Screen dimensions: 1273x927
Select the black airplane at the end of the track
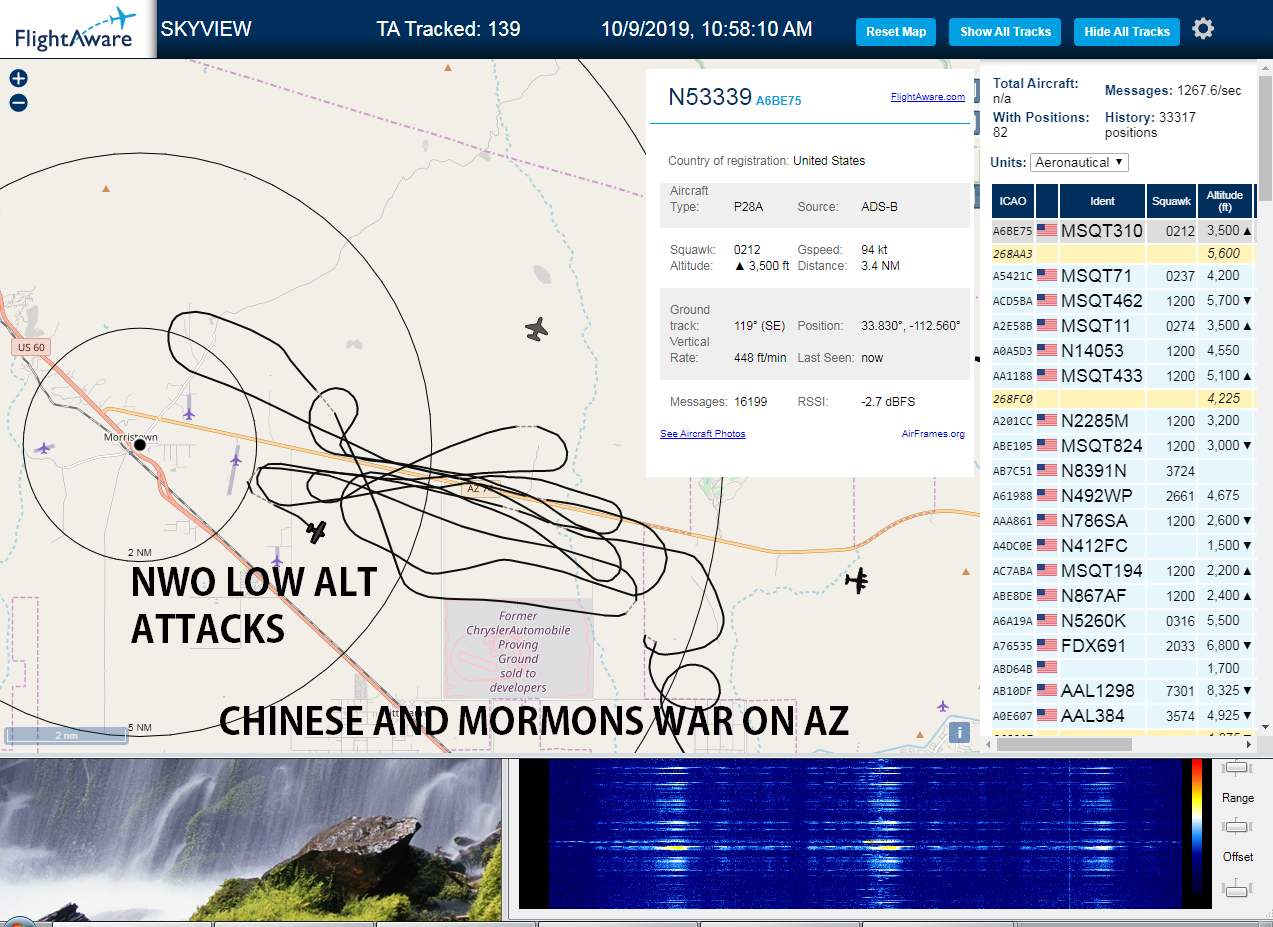coord(317,532)
